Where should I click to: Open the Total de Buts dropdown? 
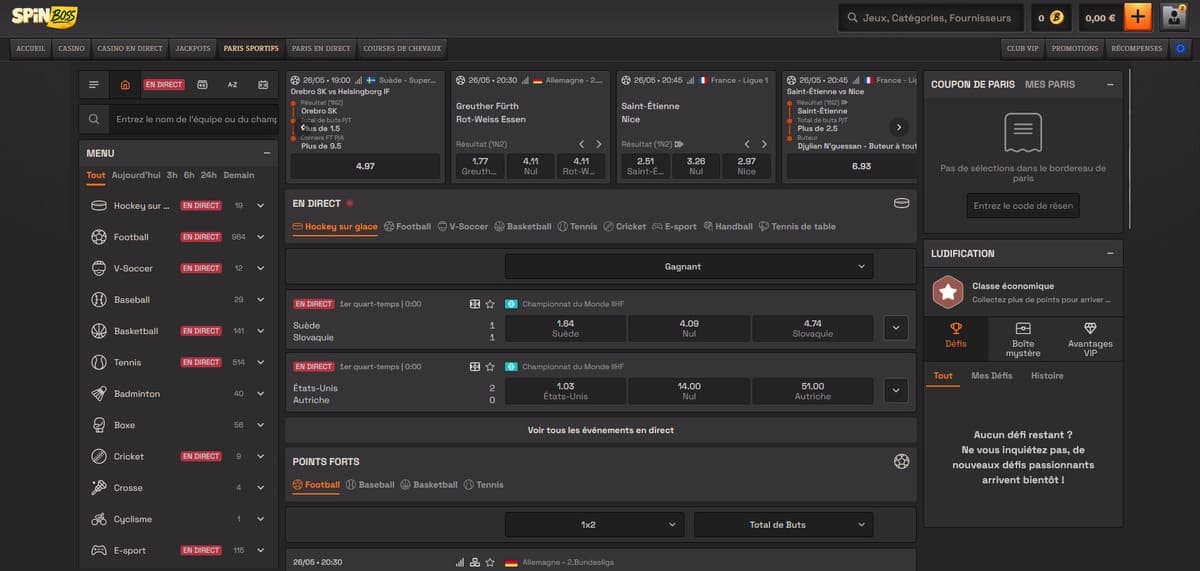pos(783,524)
